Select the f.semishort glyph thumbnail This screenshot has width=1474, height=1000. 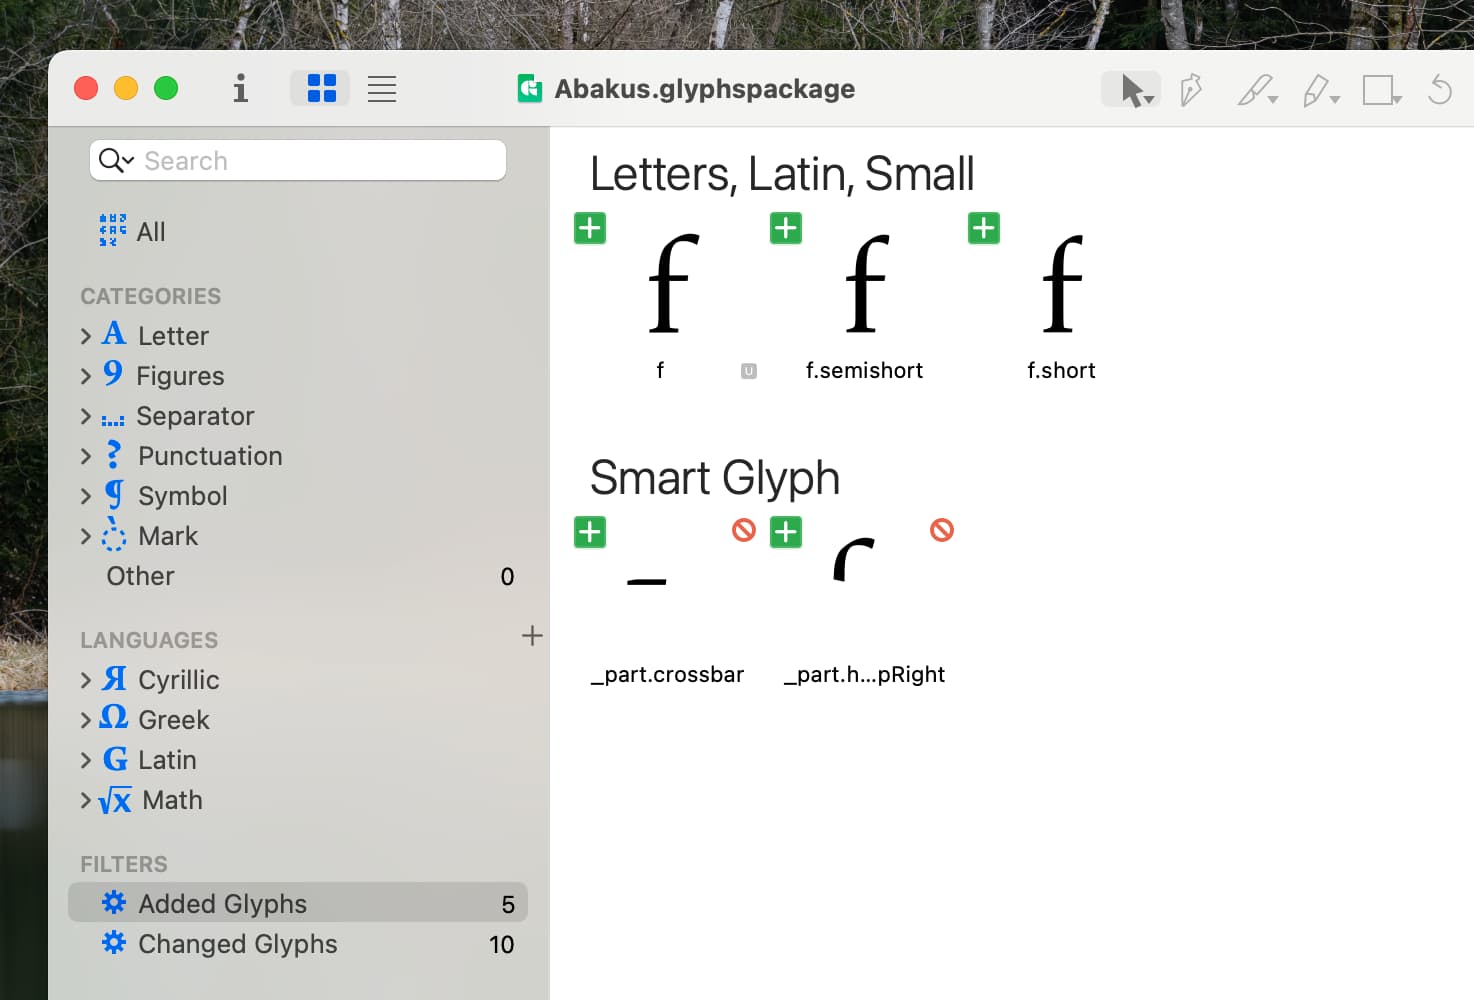[x=865, y=285]
